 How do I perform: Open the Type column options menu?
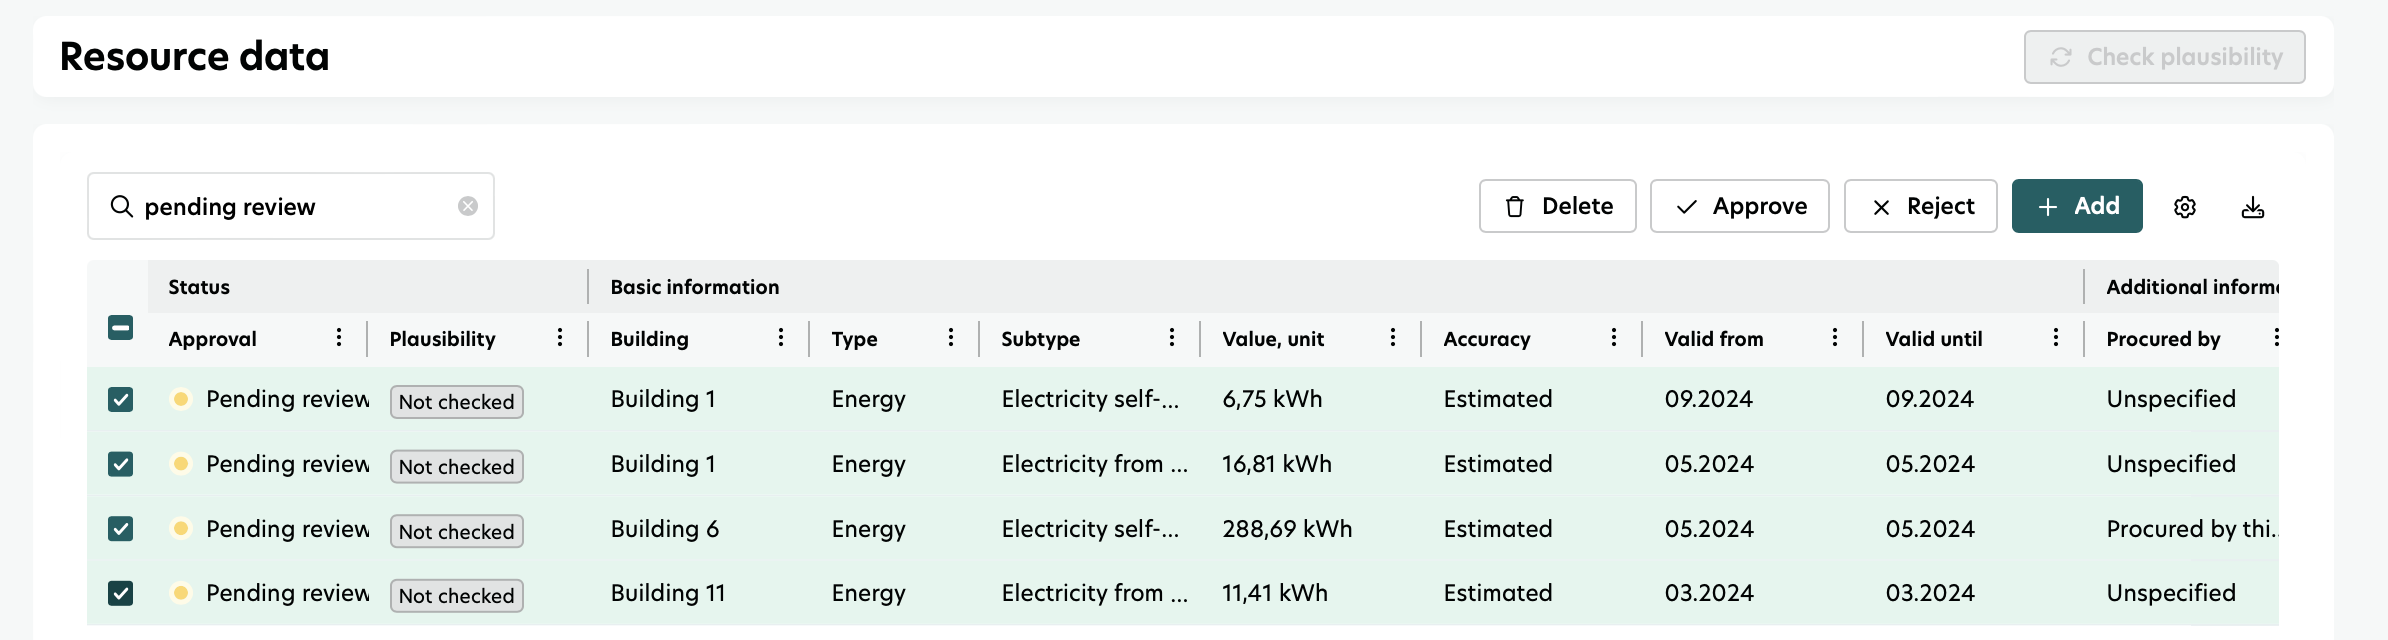point(951,338)
